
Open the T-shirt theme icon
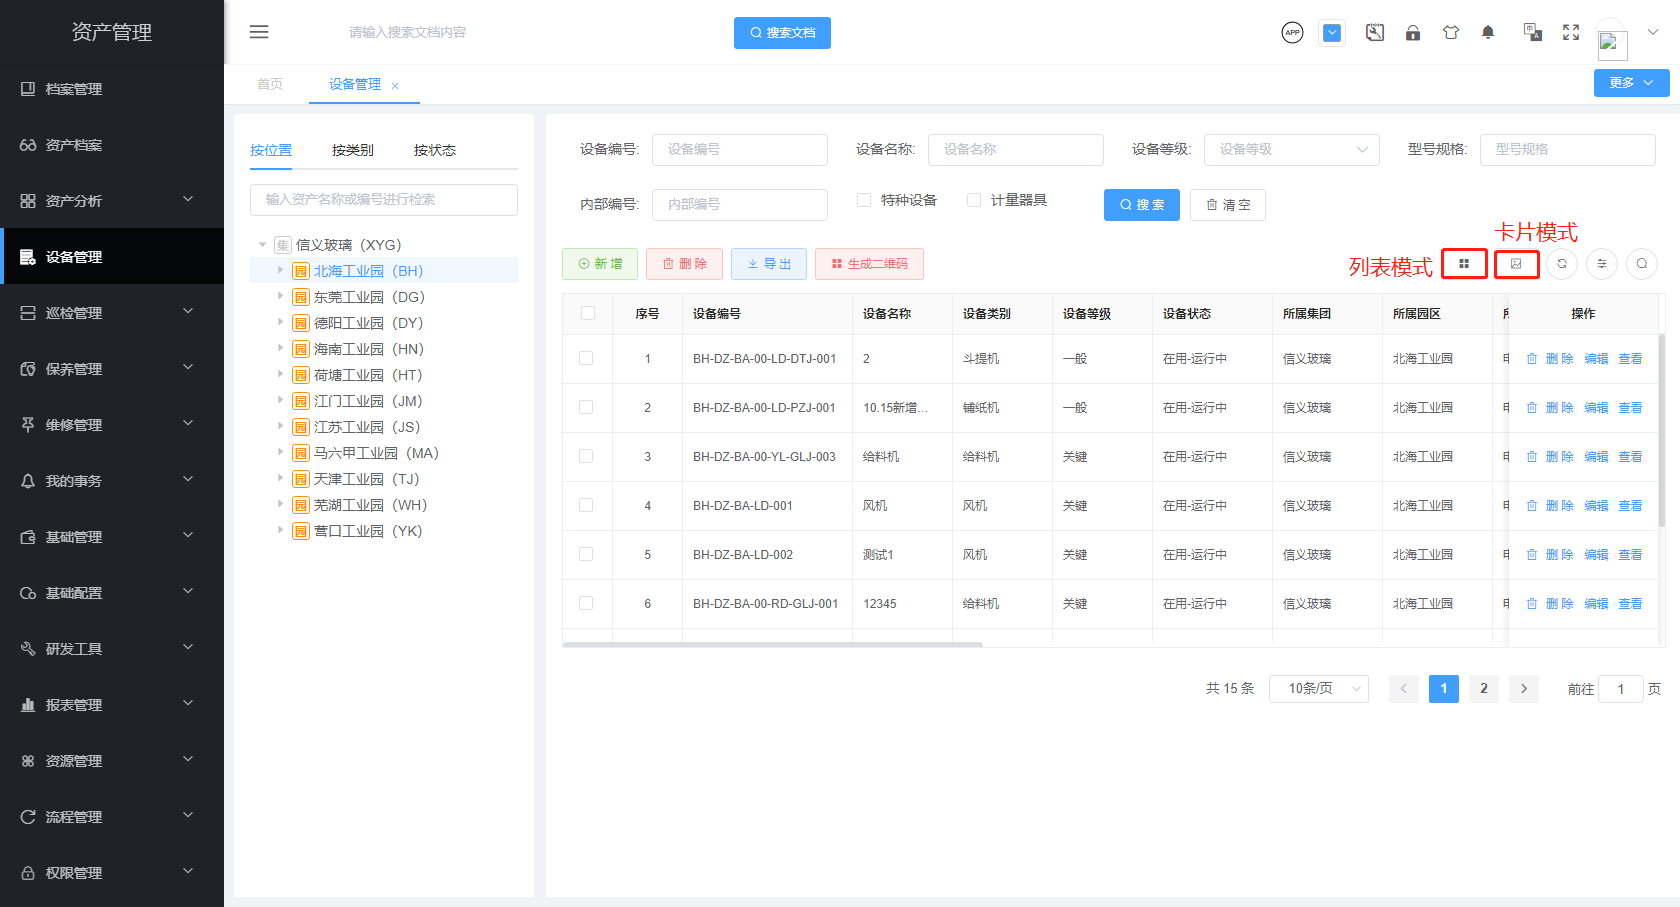tap(1451, 33)
